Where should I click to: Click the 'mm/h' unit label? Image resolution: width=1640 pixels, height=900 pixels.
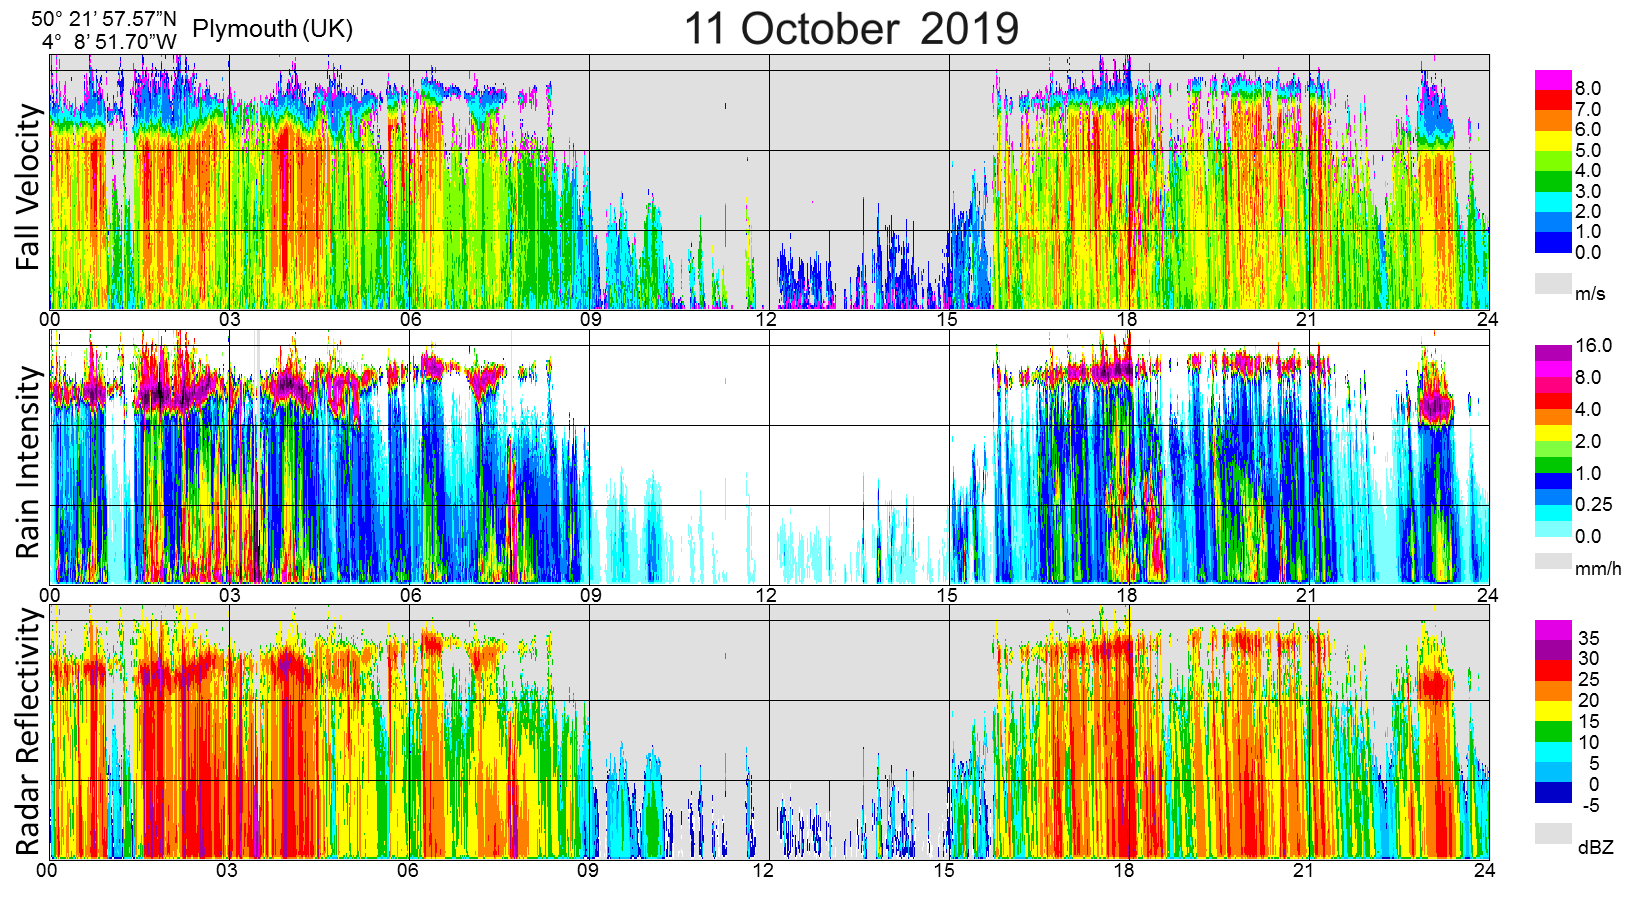pos(1598,569)
